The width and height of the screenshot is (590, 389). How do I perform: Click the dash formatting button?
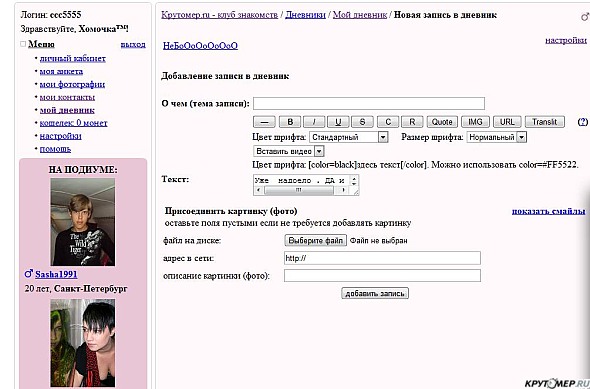point(264,122)
